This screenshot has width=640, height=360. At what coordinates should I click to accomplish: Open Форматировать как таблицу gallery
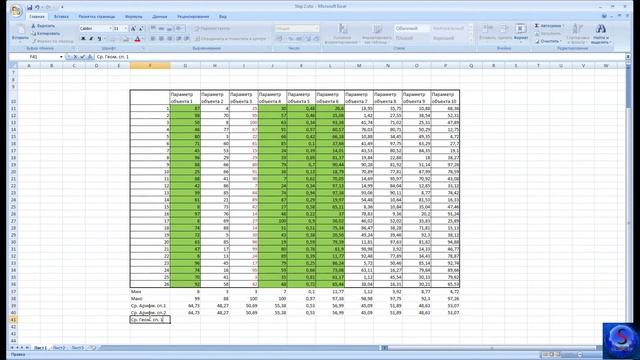coord(377,34)
